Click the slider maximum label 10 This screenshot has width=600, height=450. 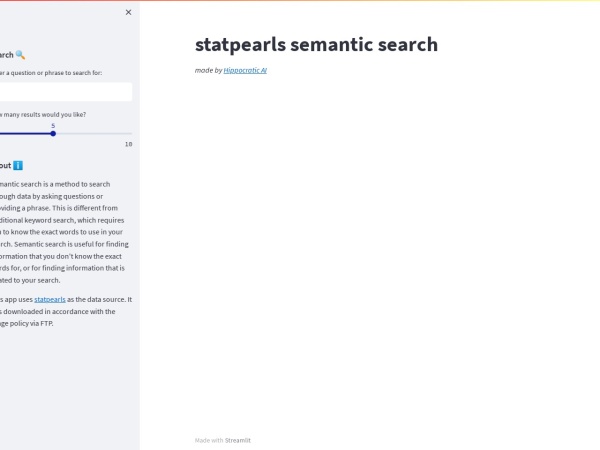(128, 144)
